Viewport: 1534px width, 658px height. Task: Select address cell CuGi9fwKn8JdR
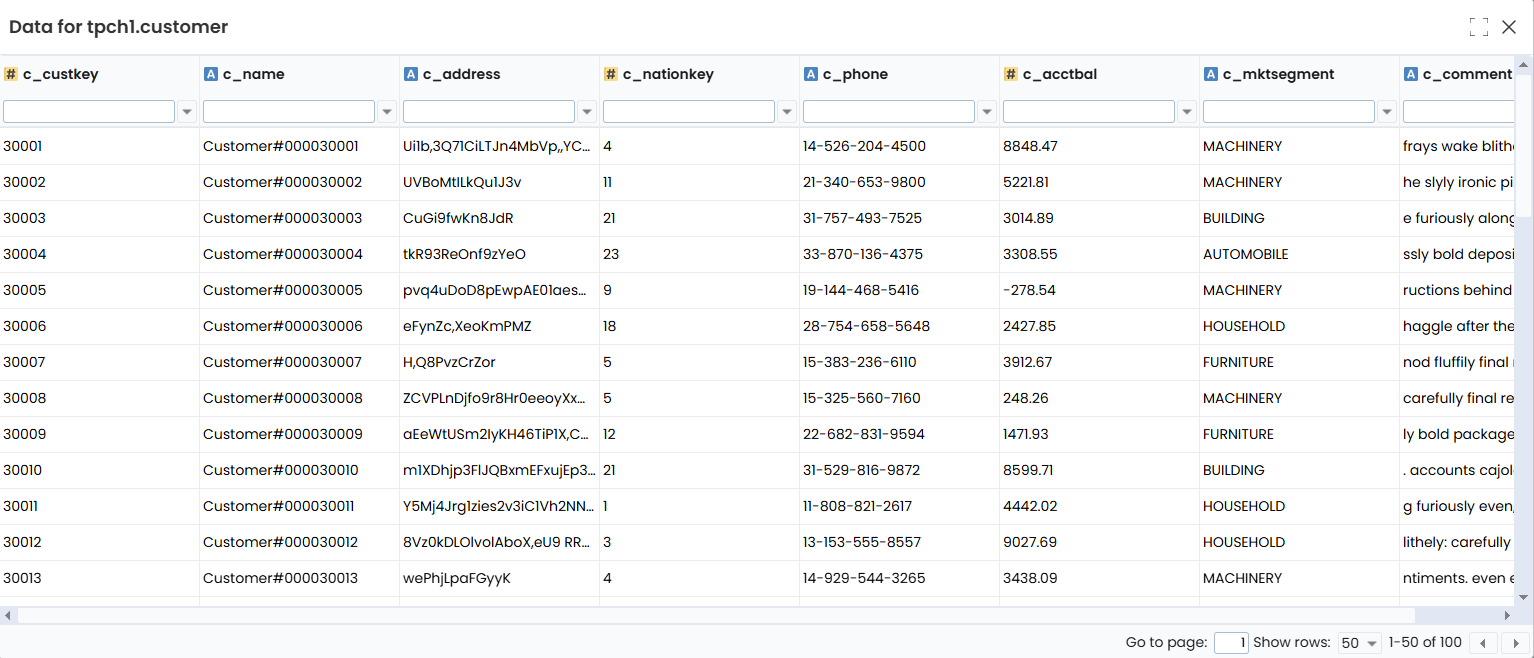coord(500,218)
